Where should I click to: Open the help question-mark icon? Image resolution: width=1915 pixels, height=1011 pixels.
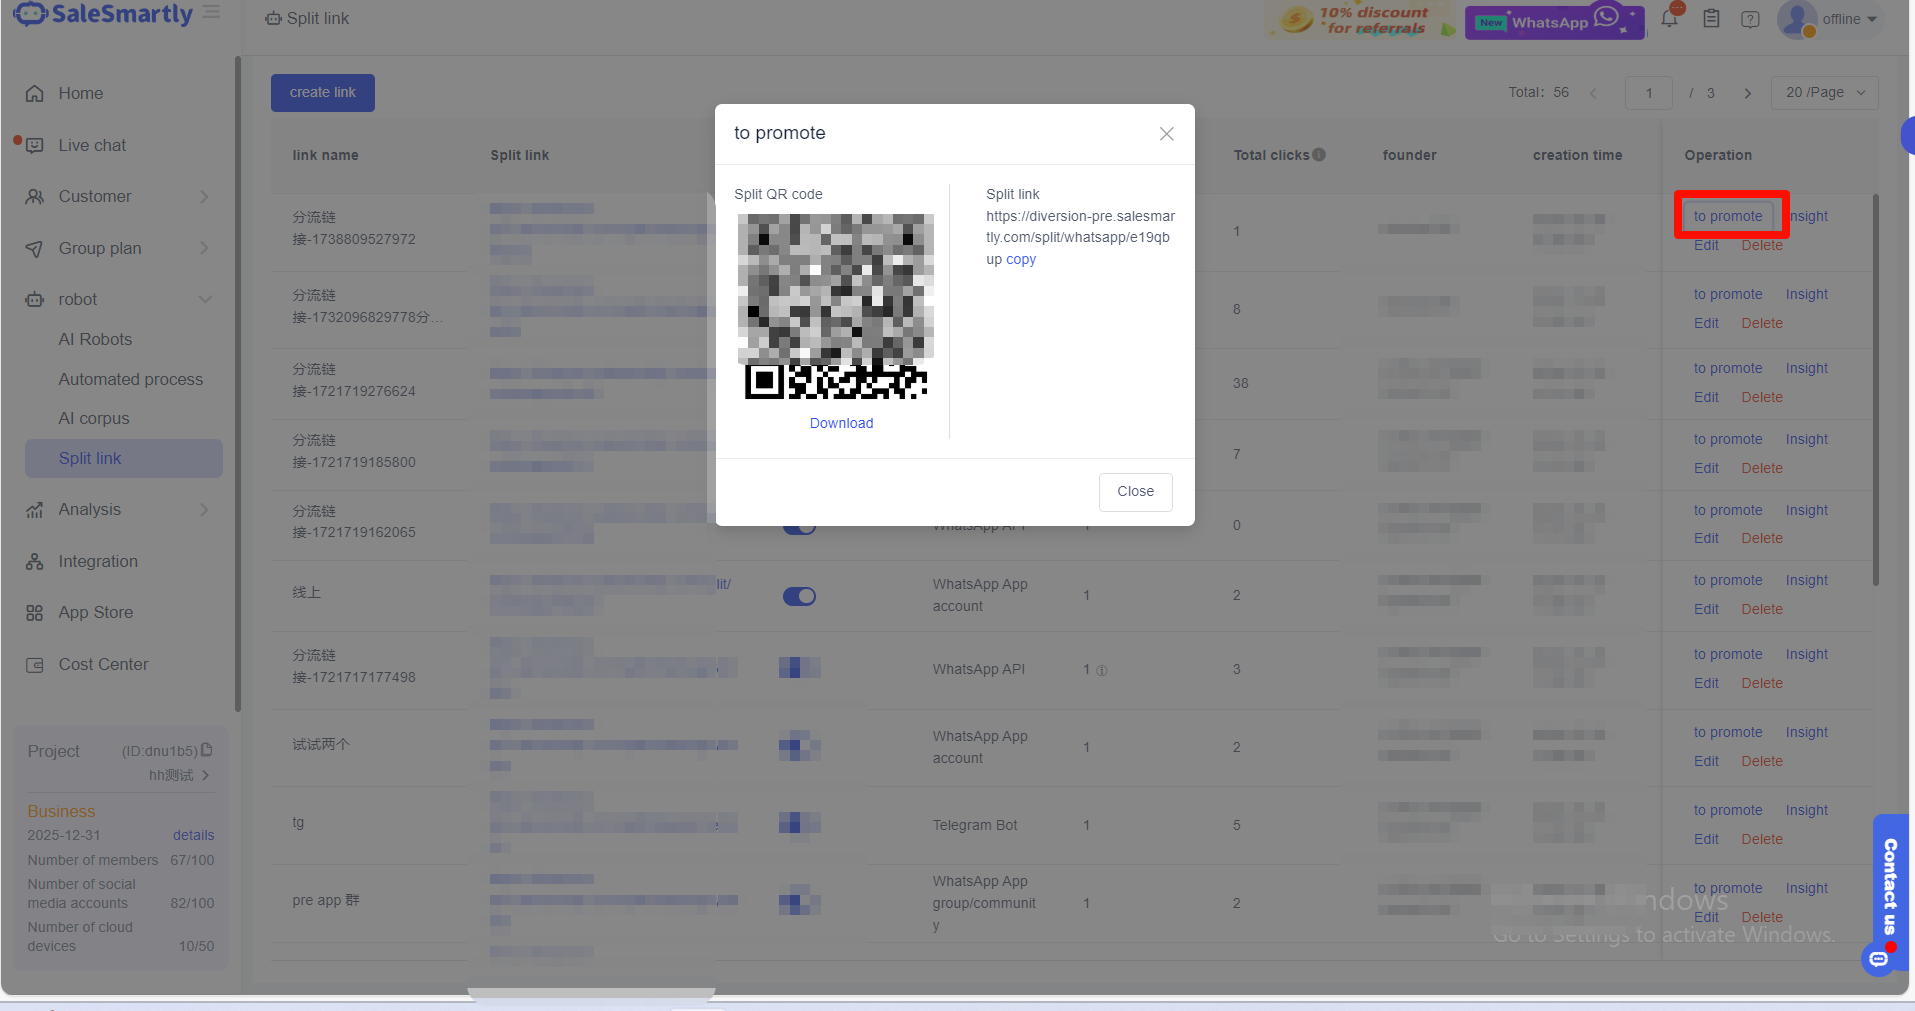(1750, 19)
